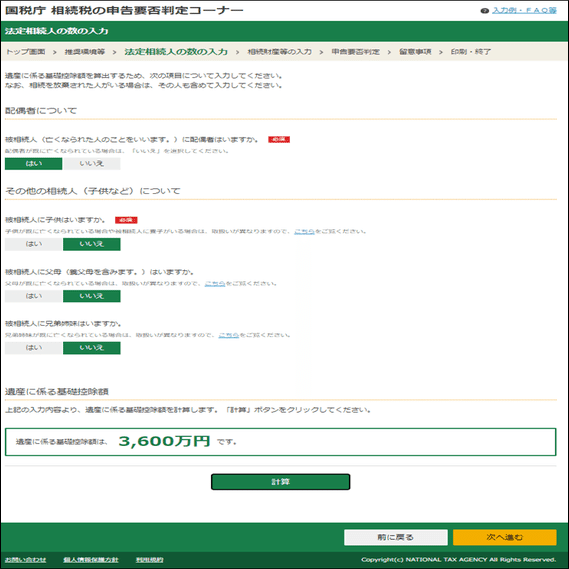Select いいえ for the siblings question
Image resolution: width=569 pixels, height=569 pixels.
[92, 348]
